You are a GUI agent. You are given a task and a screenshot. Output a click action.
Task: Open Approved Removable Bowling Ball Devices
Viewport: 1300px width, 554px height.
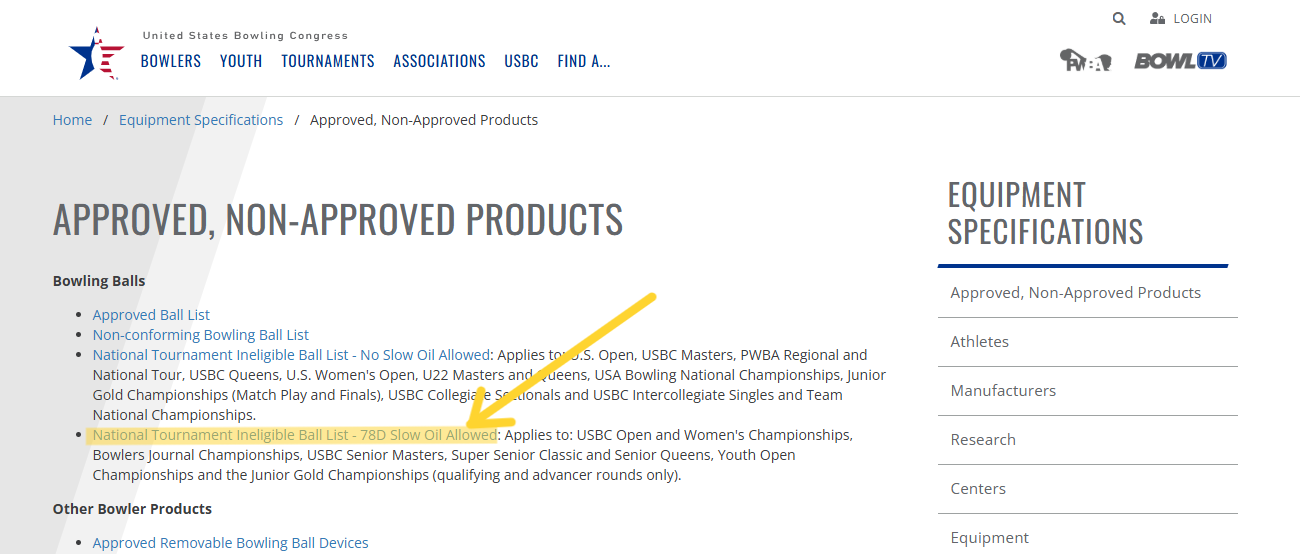click(x=230, y=543)
